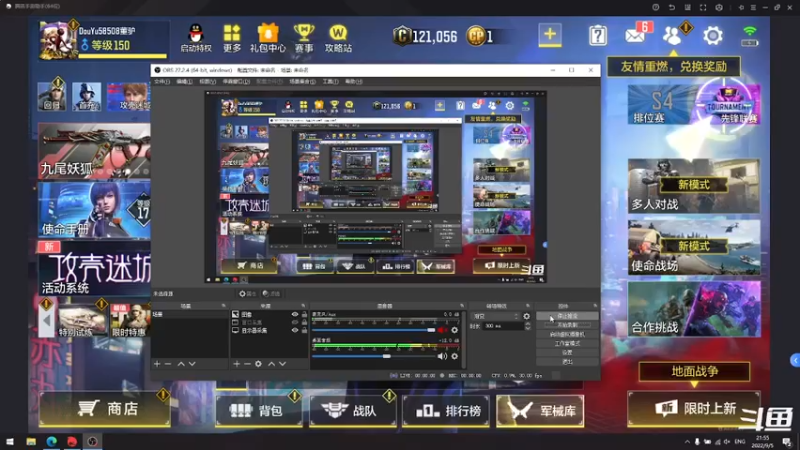Click 退出 button in OBS controls

567,362
